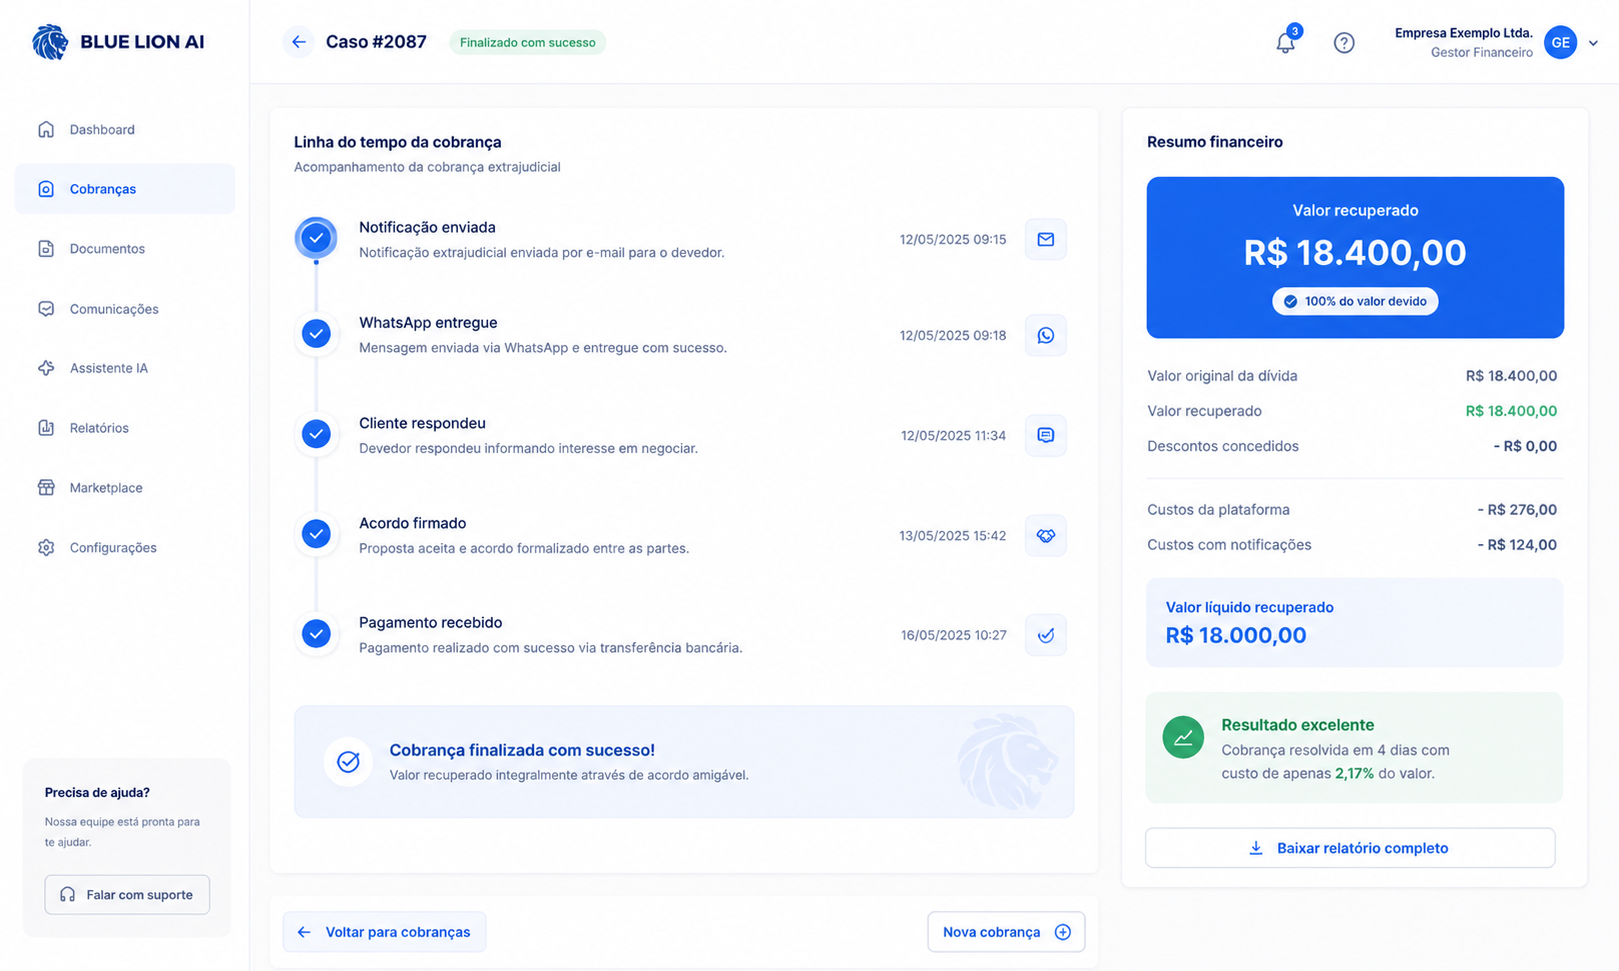1619x971 pixels.
Task: Click the check icon for Pagamento recebido
Action: pyautogui.click(x=1046, y=635)
